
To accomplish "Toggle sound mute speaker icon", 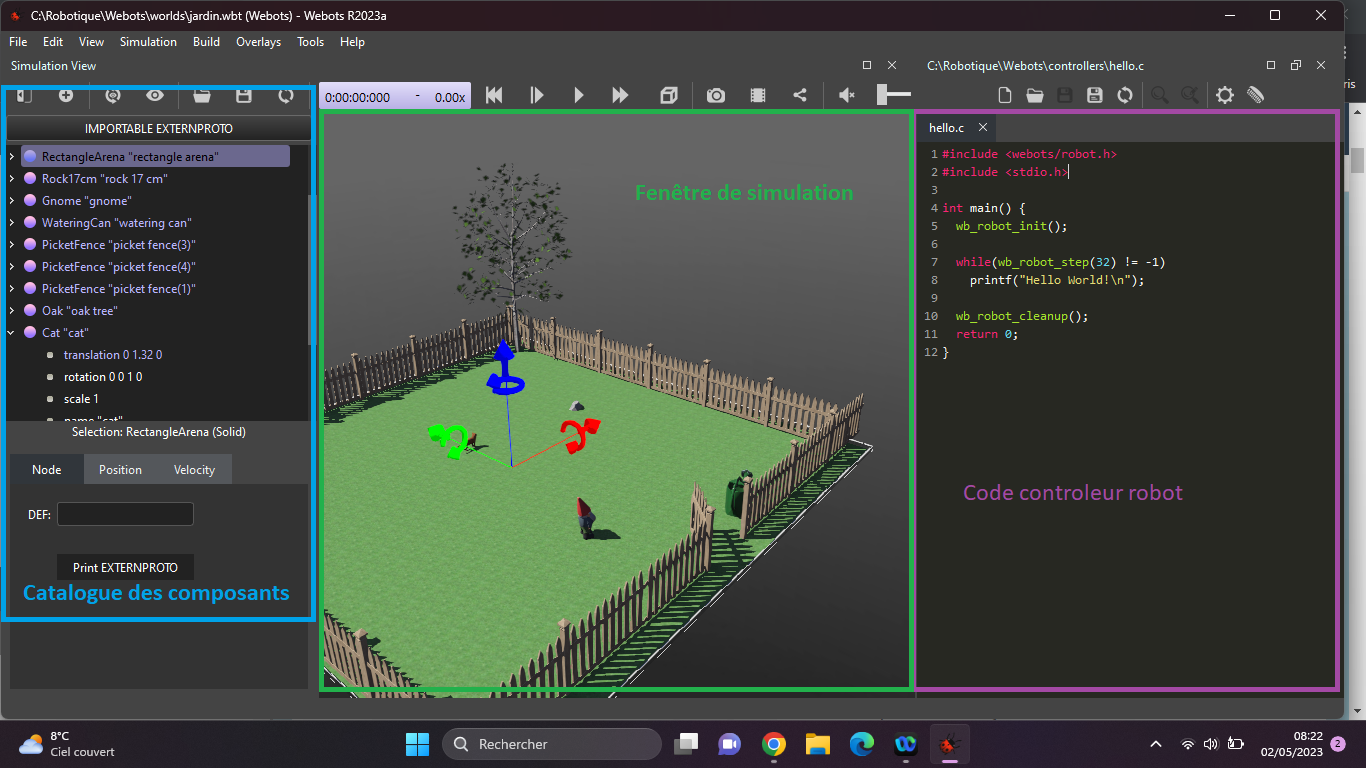I will [847, 96].
